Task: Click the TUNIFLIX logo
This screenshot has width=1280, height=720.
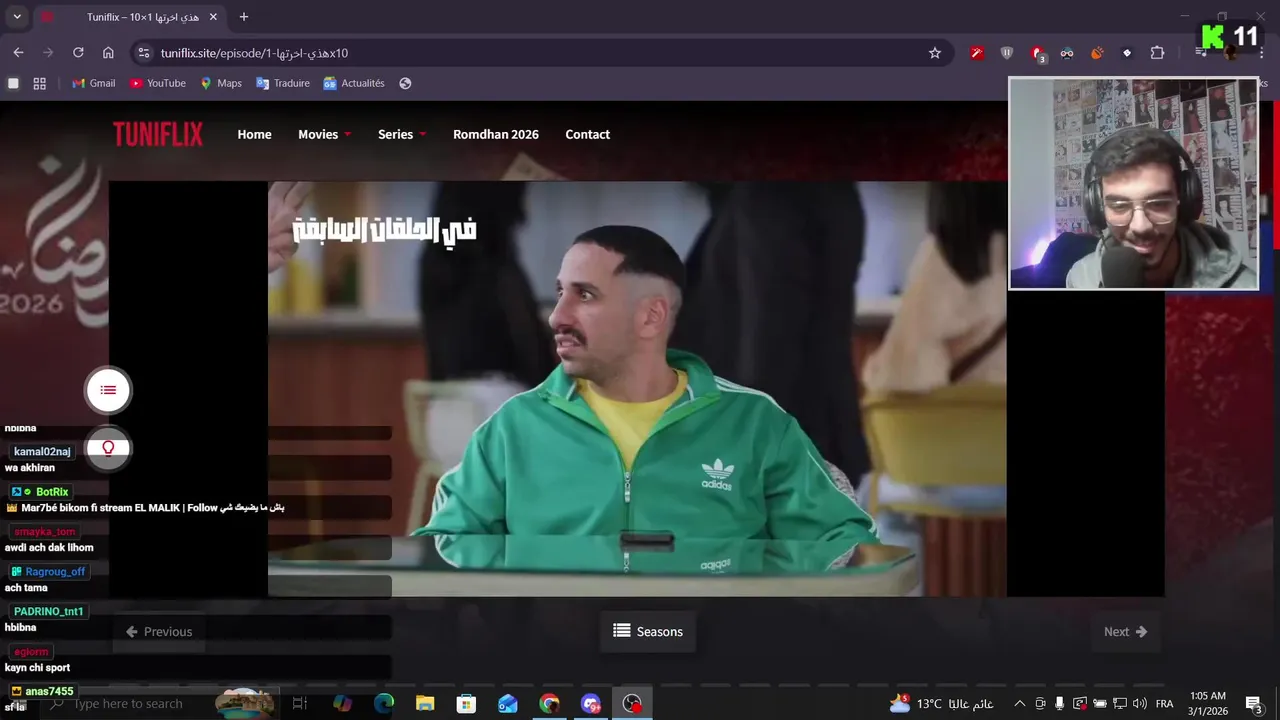Action: pos(158,134)
